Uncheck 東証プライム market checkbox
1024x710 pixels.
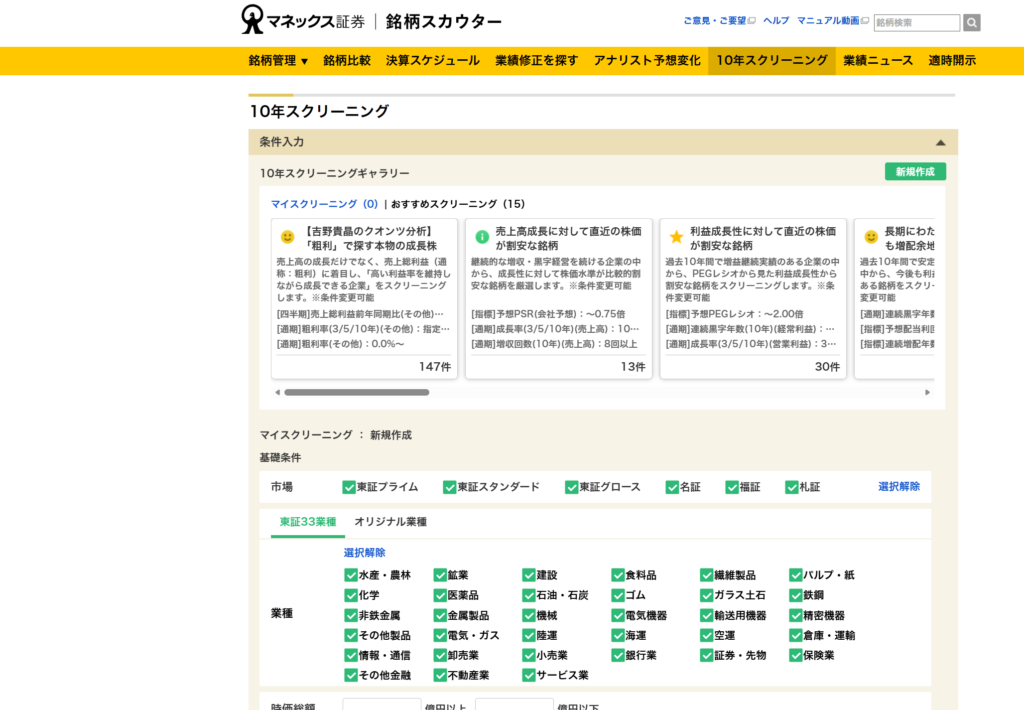(x=349, y=487)
